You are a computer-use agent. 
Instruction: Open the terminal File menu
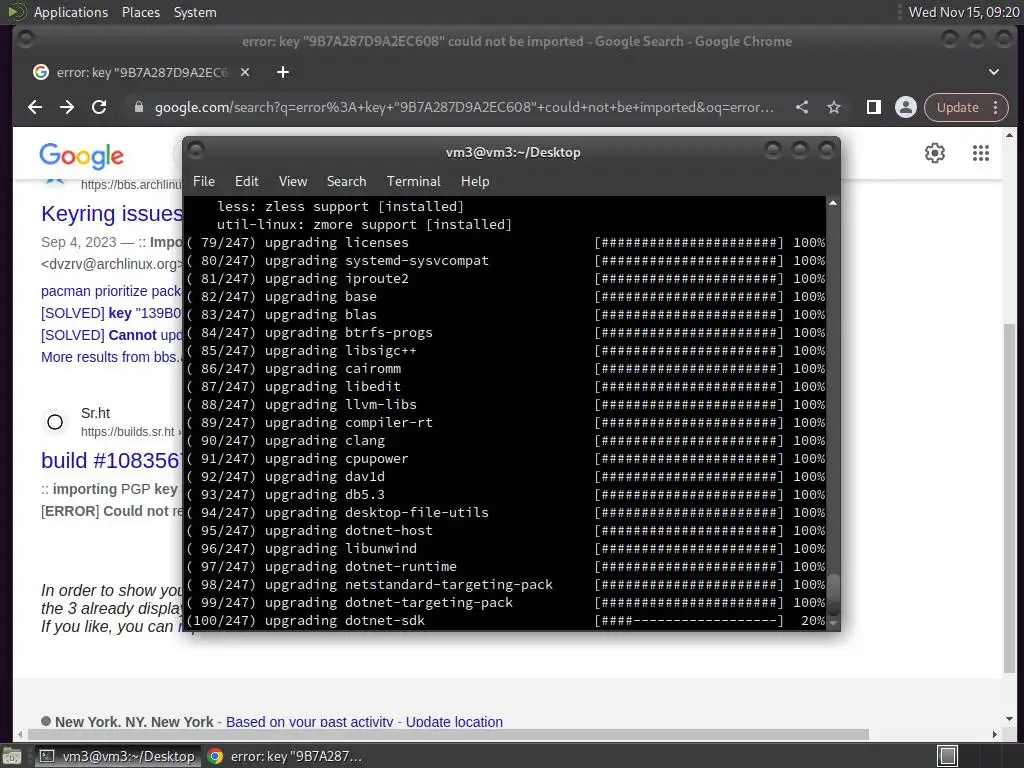(x=204, y=182)
